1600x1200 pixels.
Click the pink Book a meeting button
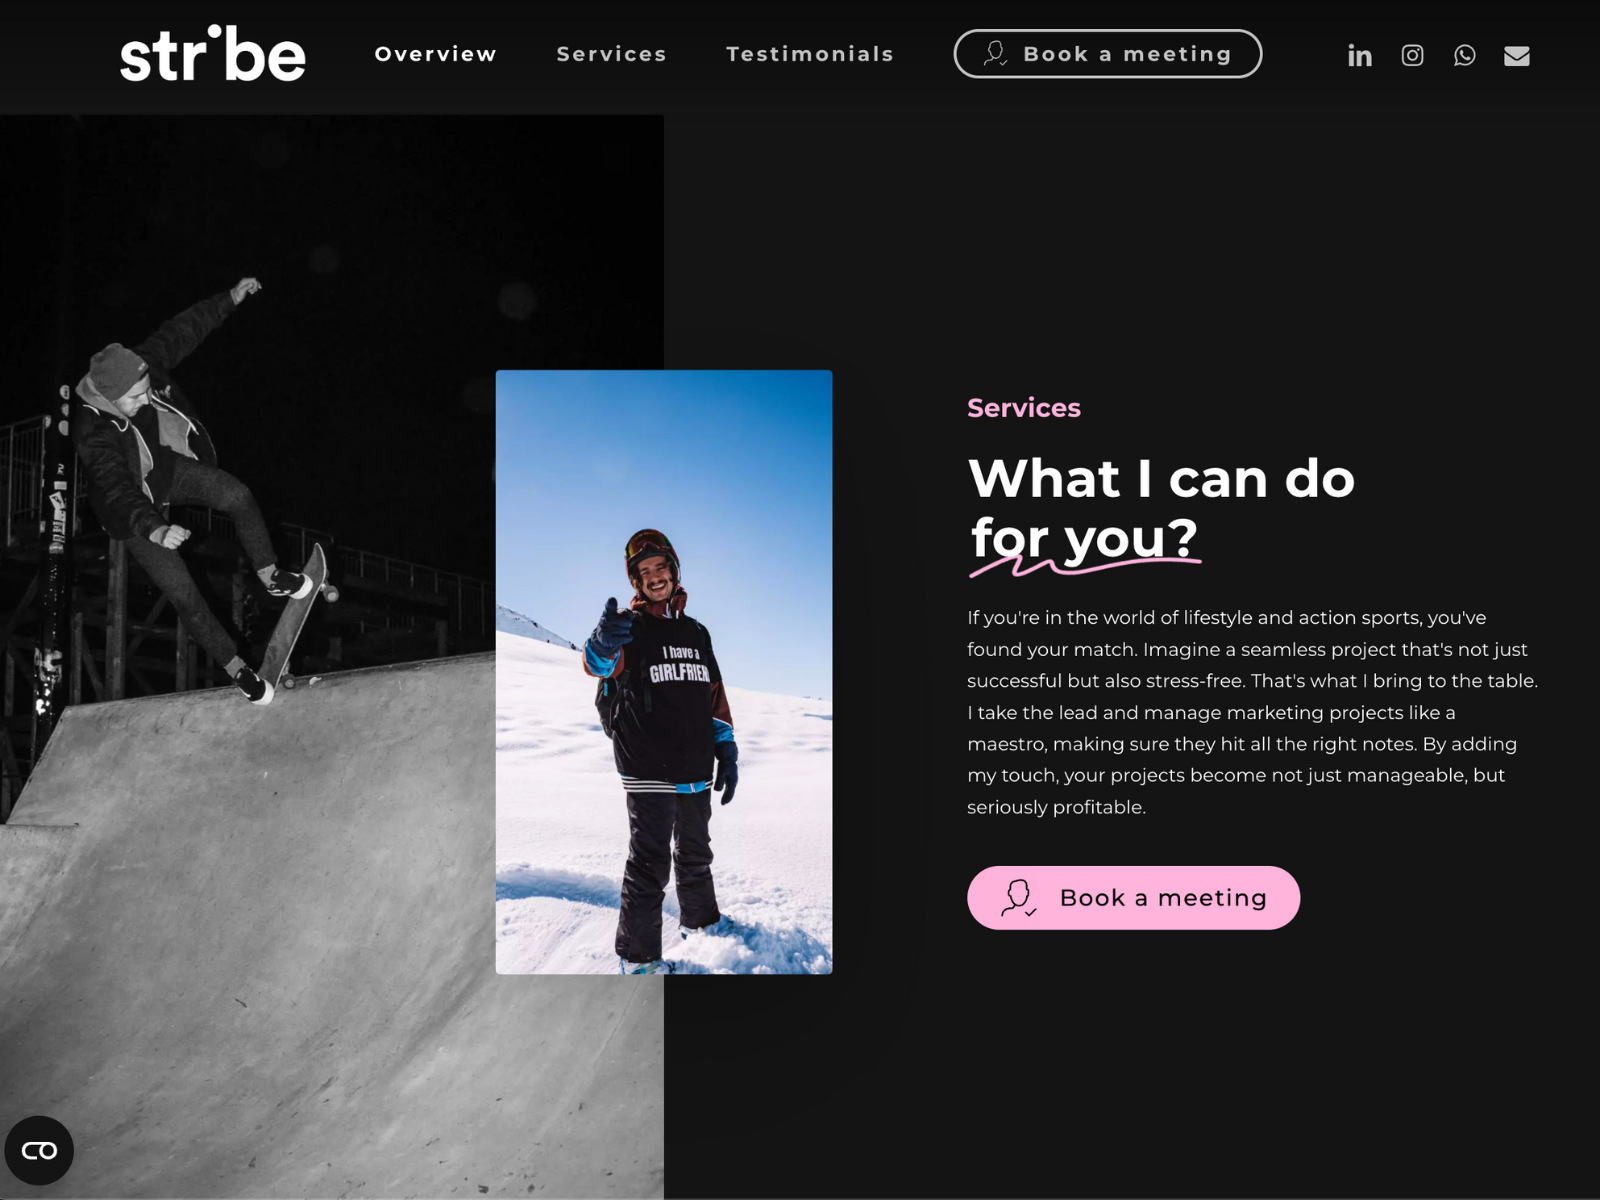(1133, 898)
